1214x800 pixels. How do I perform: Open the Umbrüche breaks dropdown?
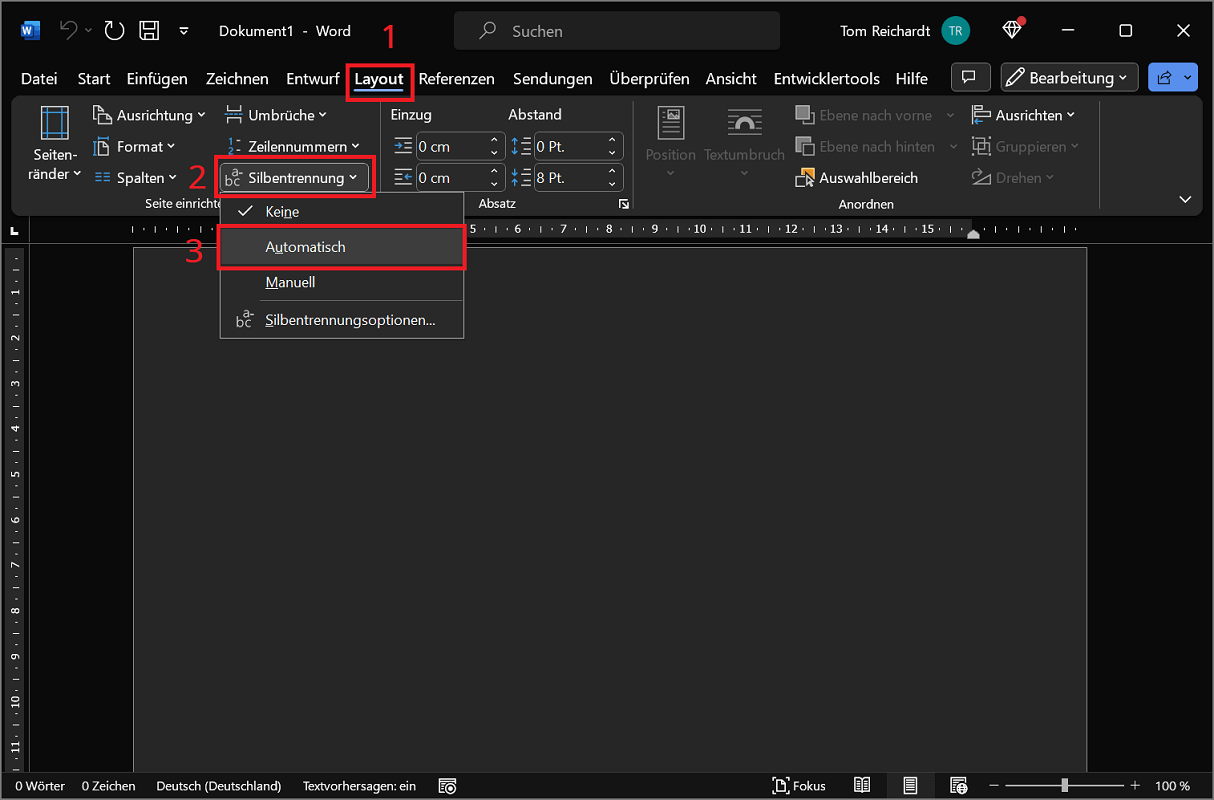(x=277, y=115)
